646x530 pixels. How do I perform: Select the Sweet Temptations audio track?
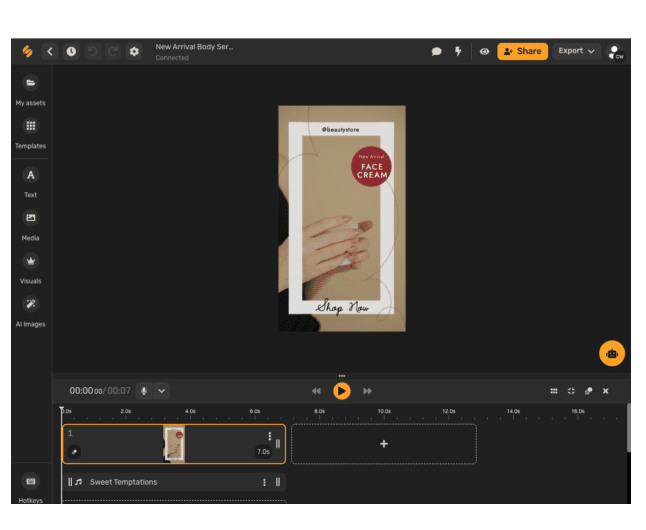tap(174, 482)
